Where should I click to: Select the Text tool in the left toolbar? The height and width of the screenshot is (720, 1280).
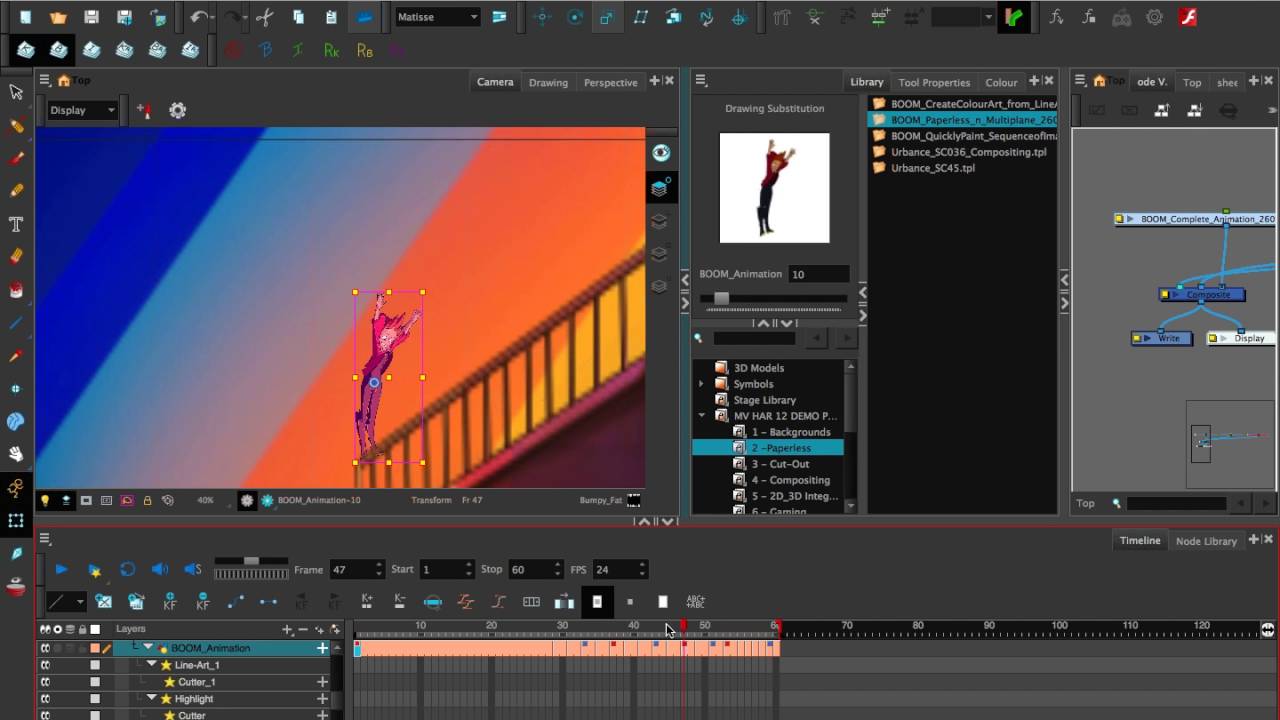click(16, 223)
